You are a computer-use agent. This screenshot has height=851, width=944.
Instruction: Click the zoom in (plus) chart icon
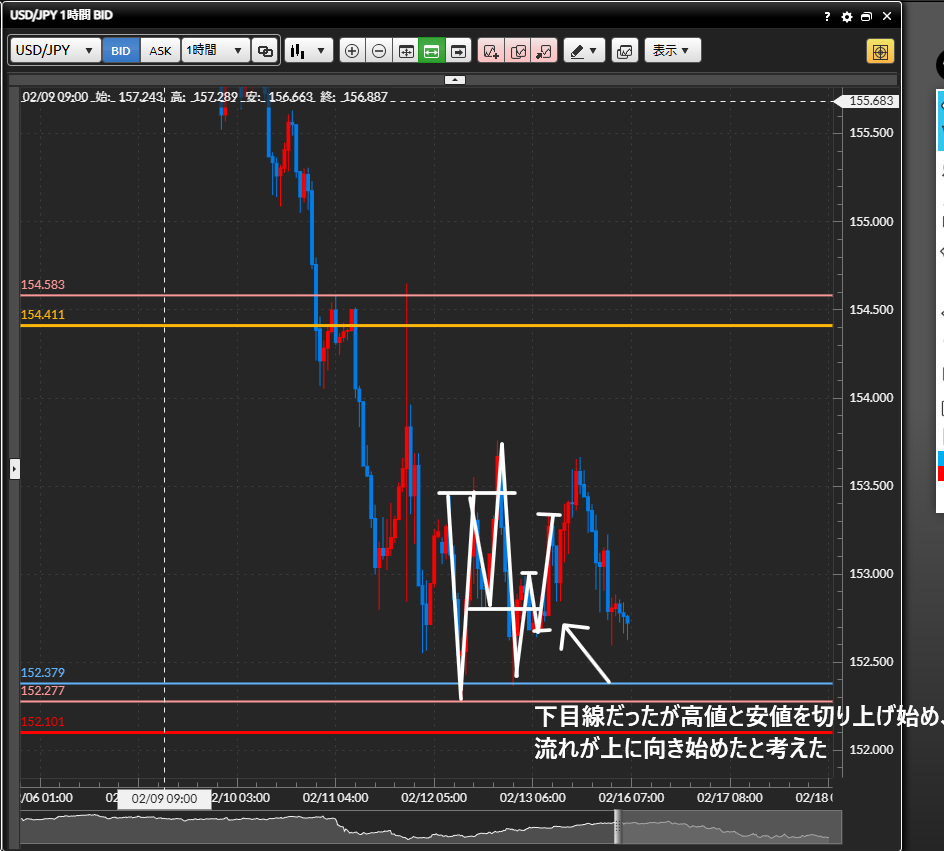point(352,51)
